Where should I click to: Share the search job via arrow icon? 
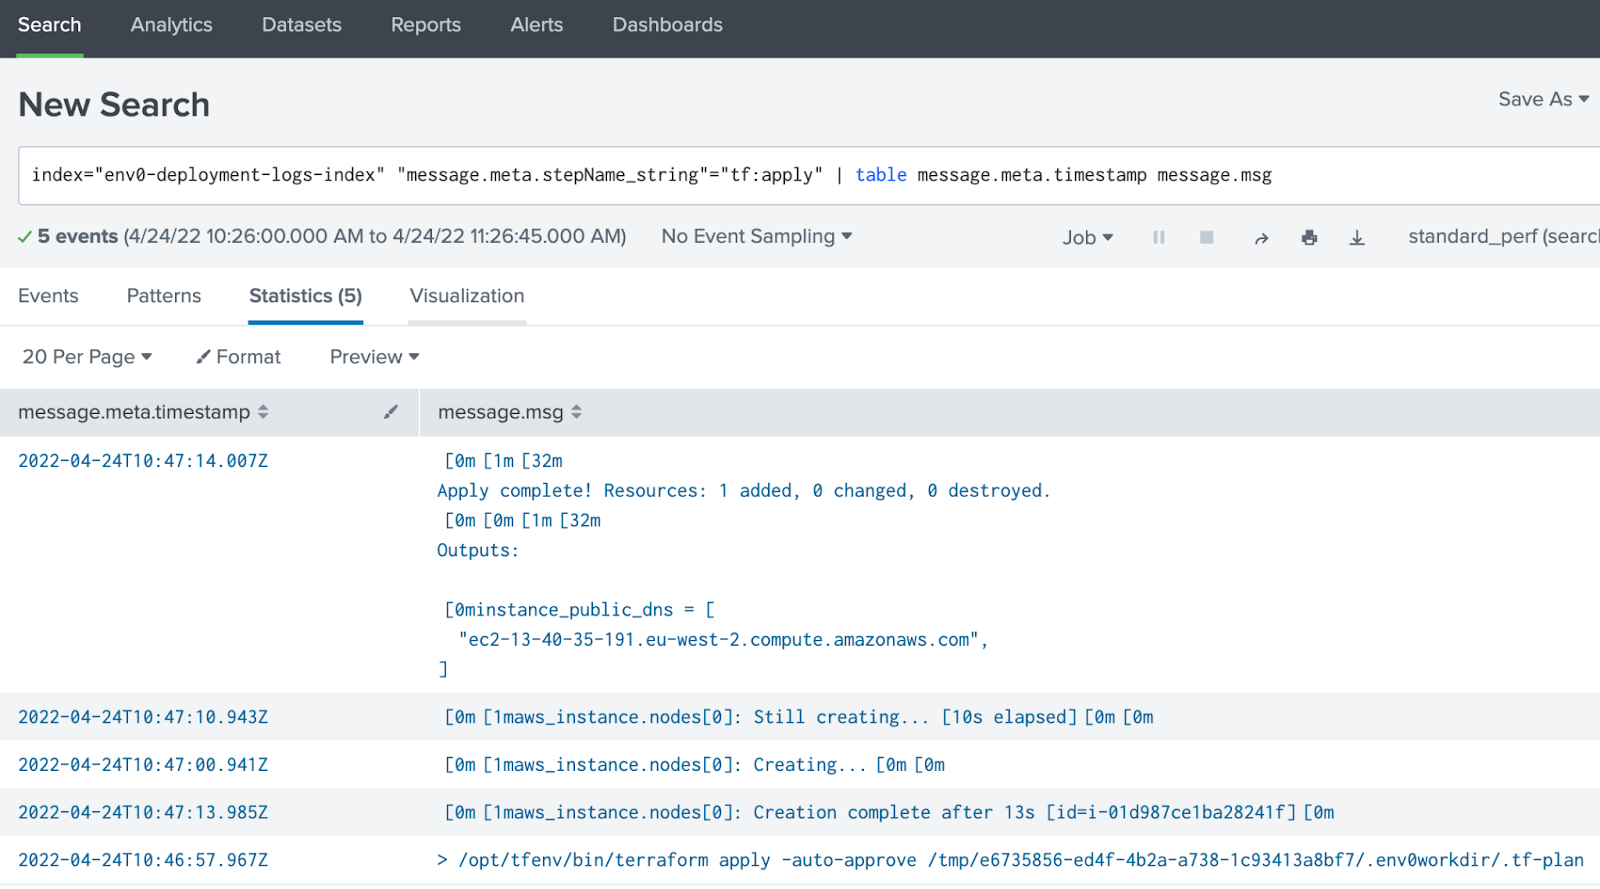(1261, 238)
